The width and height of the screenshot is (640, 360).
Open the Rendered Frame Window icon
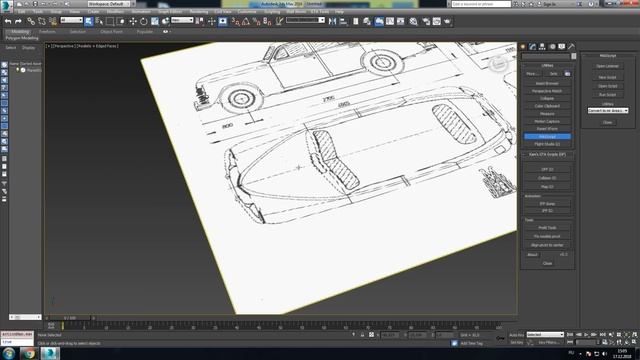click(x=437, y=21)
